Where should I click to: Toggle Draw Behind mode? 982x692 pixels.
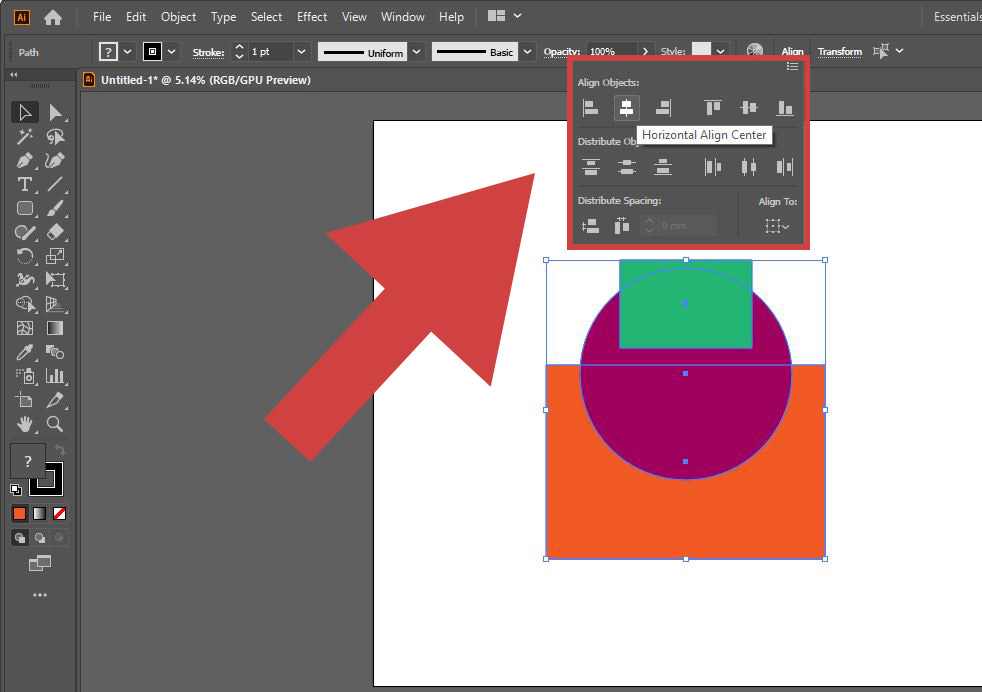39,537
